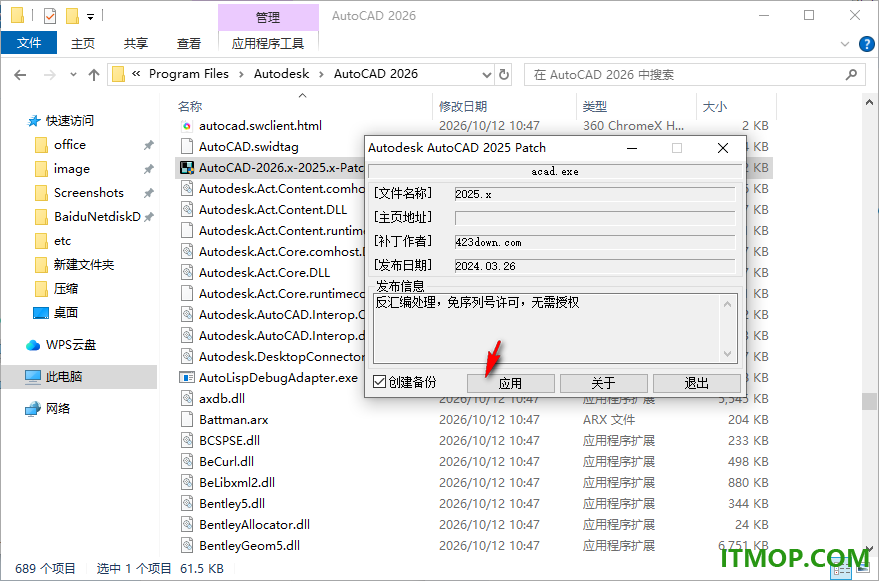Viewport: 879px width, 581px height.
Task: Select the AutoLispDebugAdapter.exe file icon
Action: tap(187, 378)
